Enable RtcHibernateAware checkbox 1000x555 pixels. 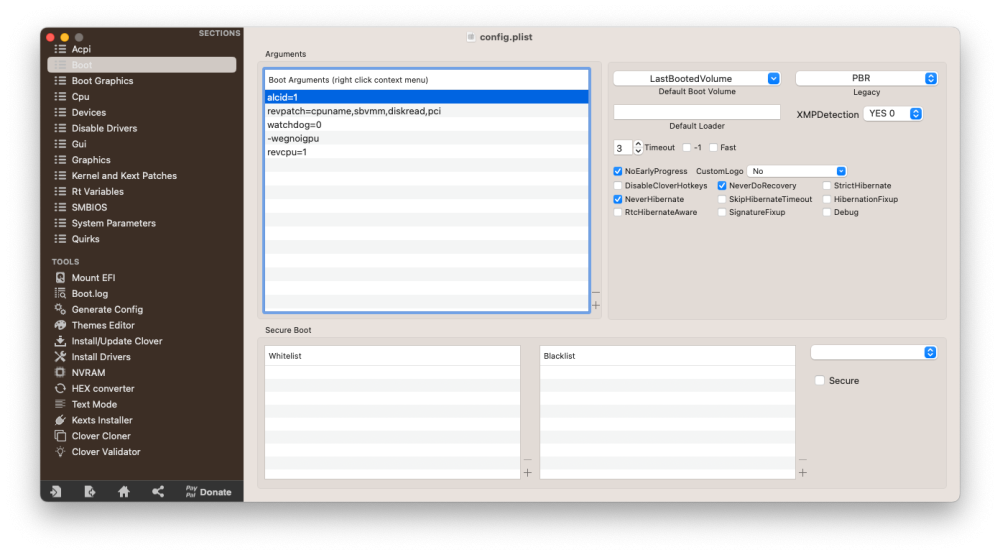[x=617, y=212]
